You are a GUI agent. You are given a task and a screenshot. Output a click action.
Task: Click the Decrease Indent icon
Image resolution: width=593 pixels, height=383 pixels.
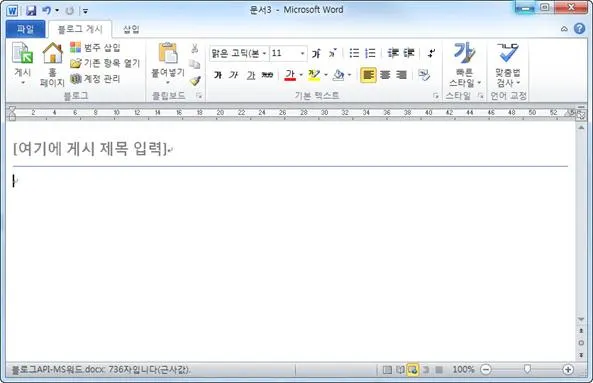point(393,53)
